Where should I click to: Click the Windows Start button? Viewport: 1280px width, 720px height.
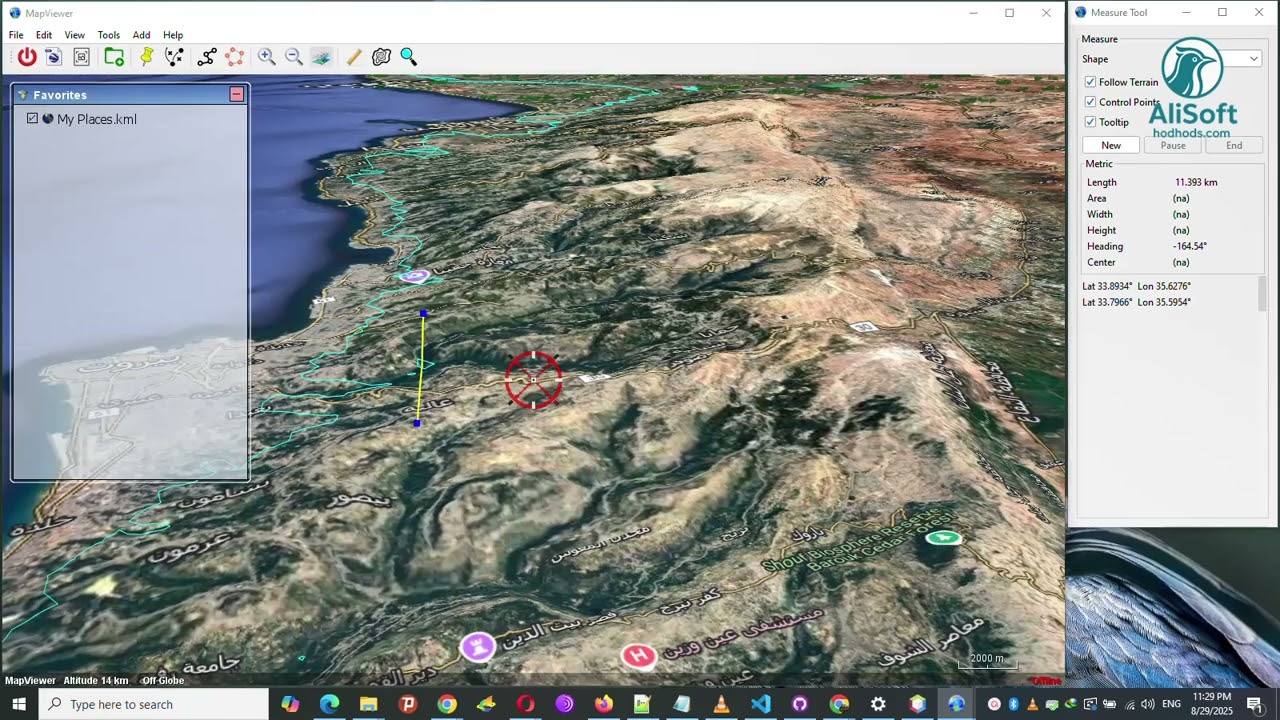click(19, 704)
